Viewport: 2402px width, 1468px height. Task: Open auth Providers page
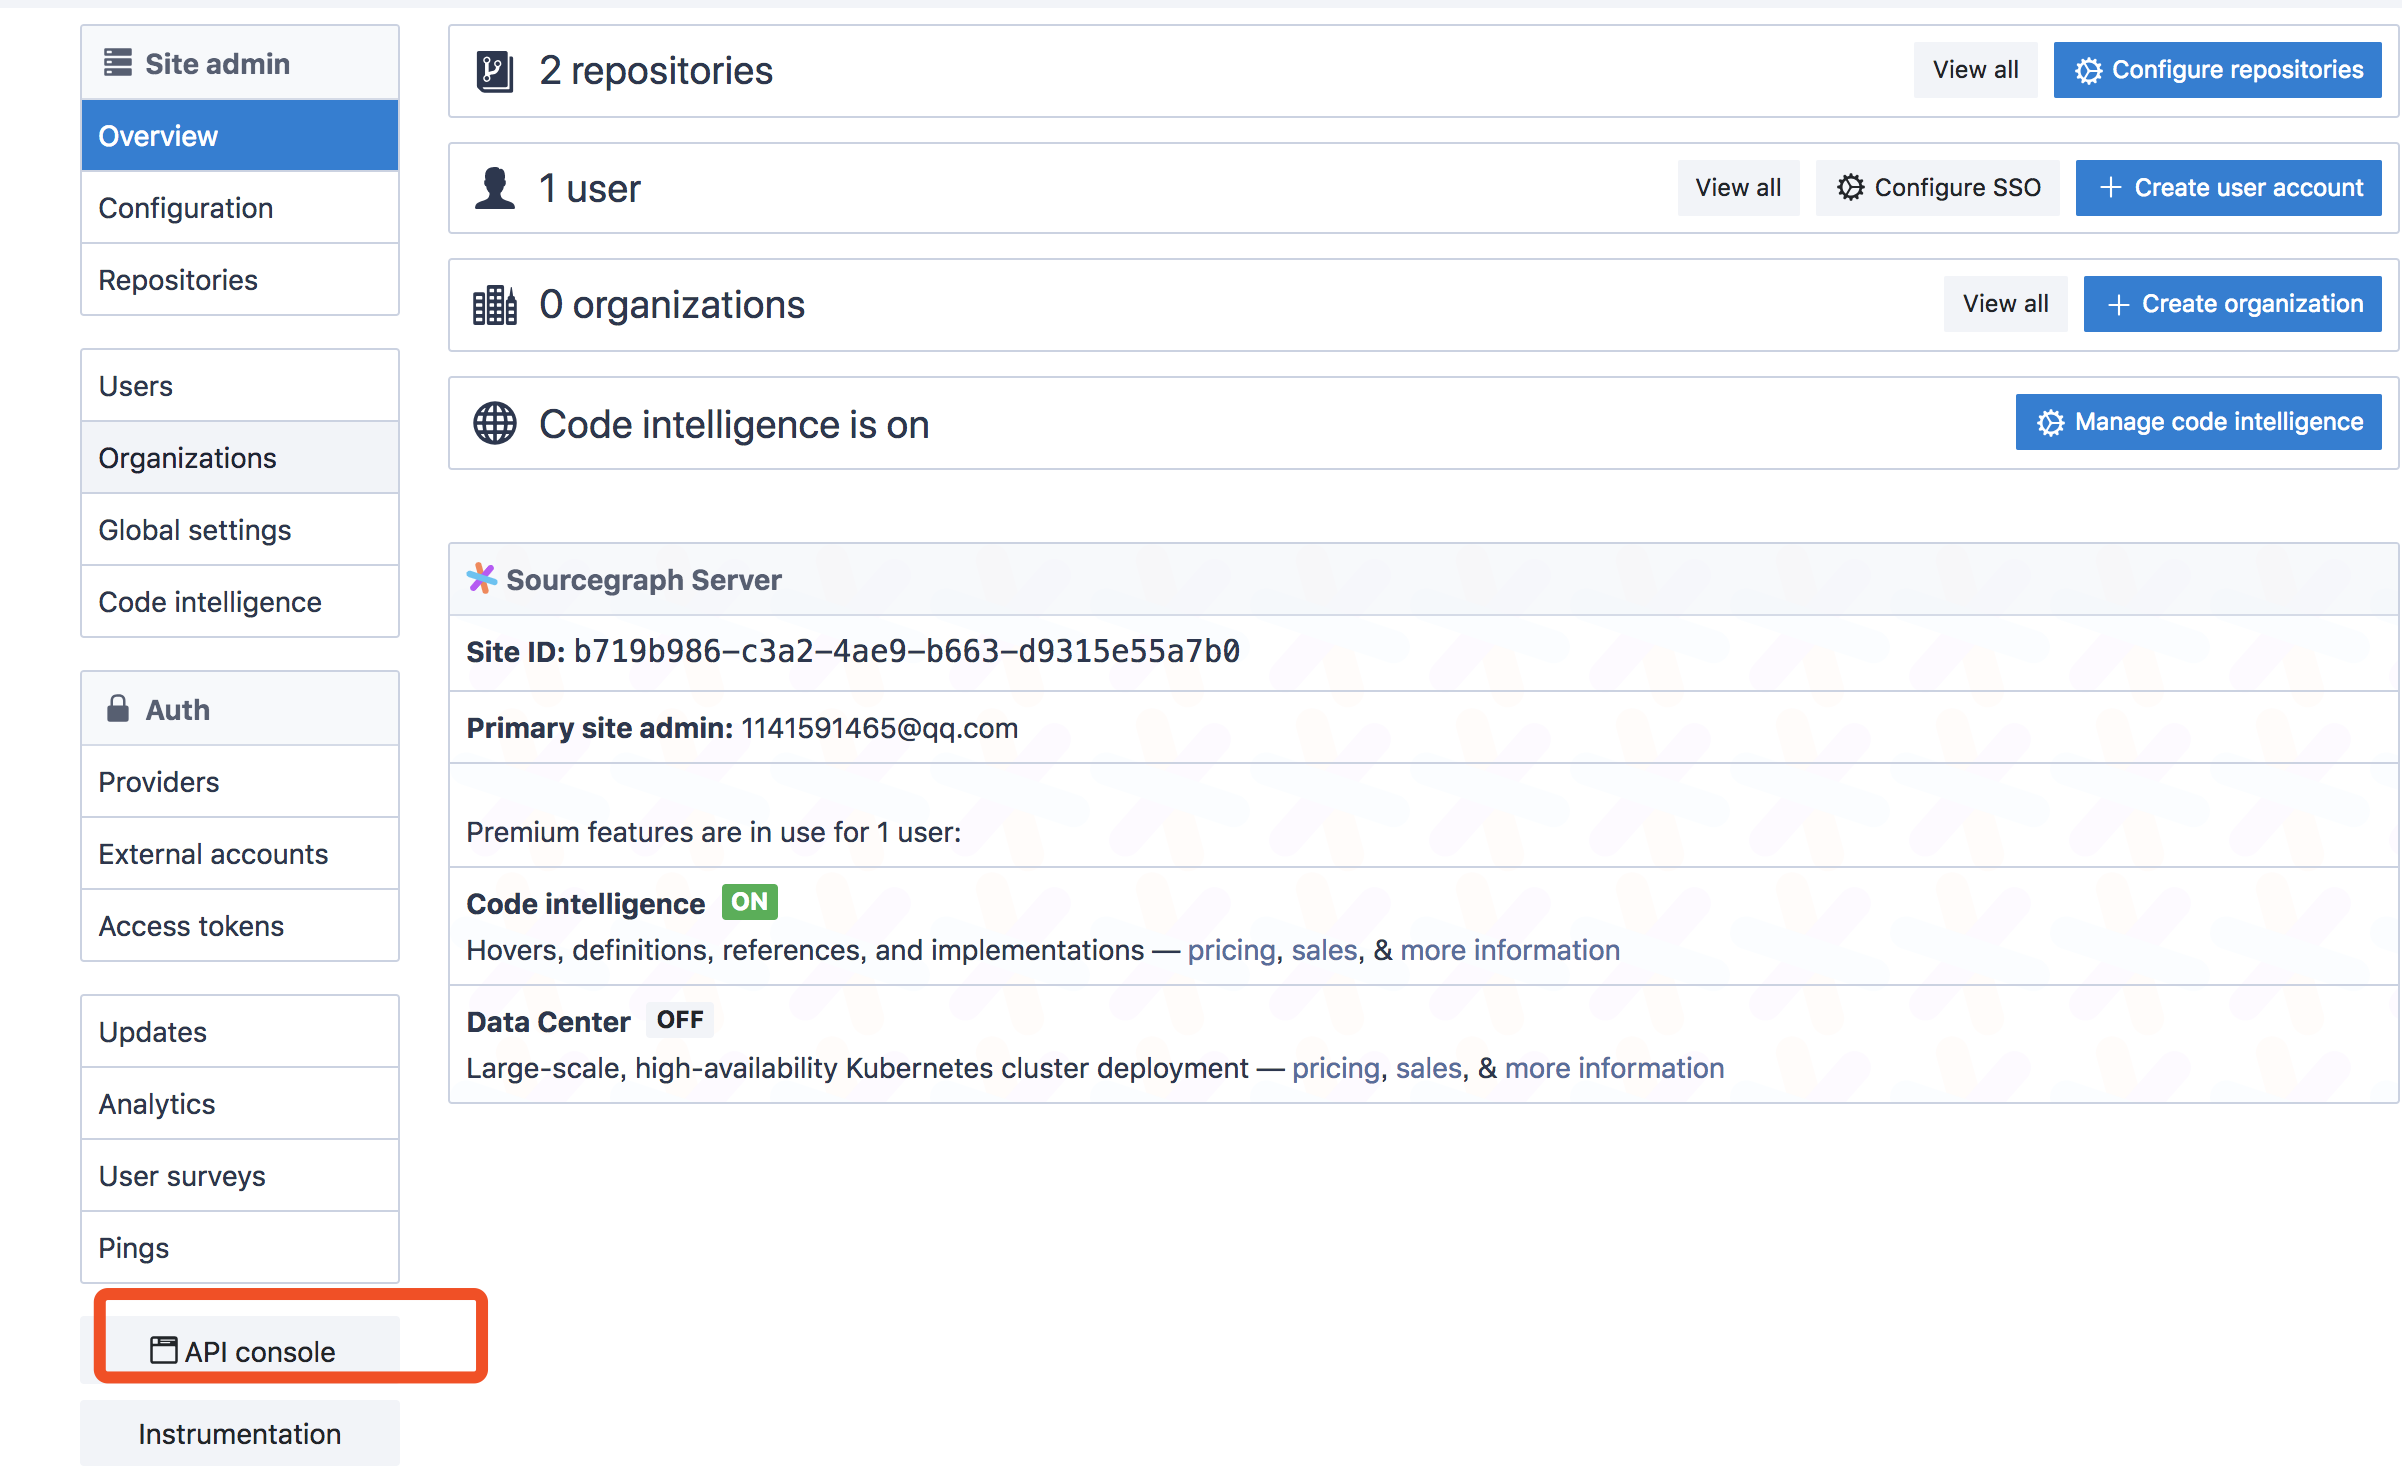click(x=240, y=781)
